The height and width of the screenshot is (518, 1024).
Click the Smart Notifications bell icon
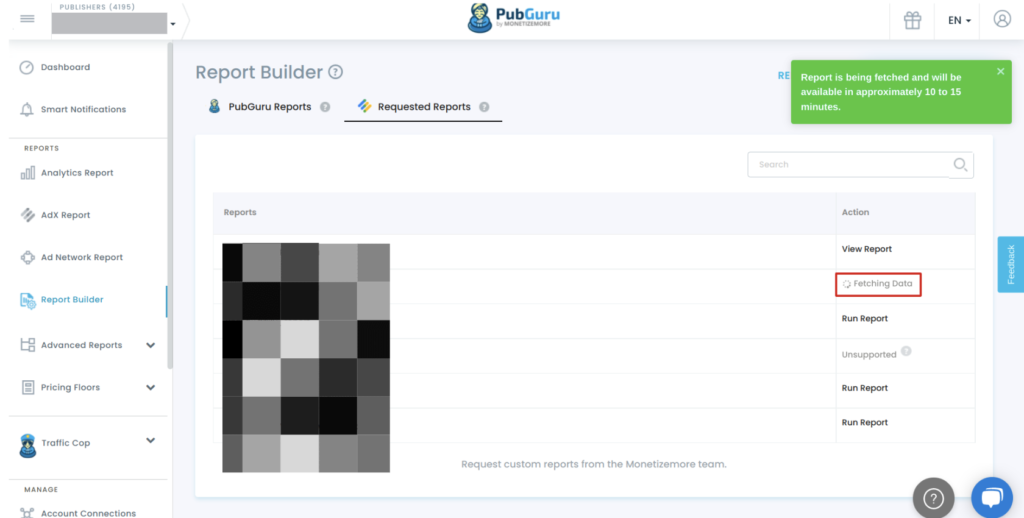(x=27, y=109)
